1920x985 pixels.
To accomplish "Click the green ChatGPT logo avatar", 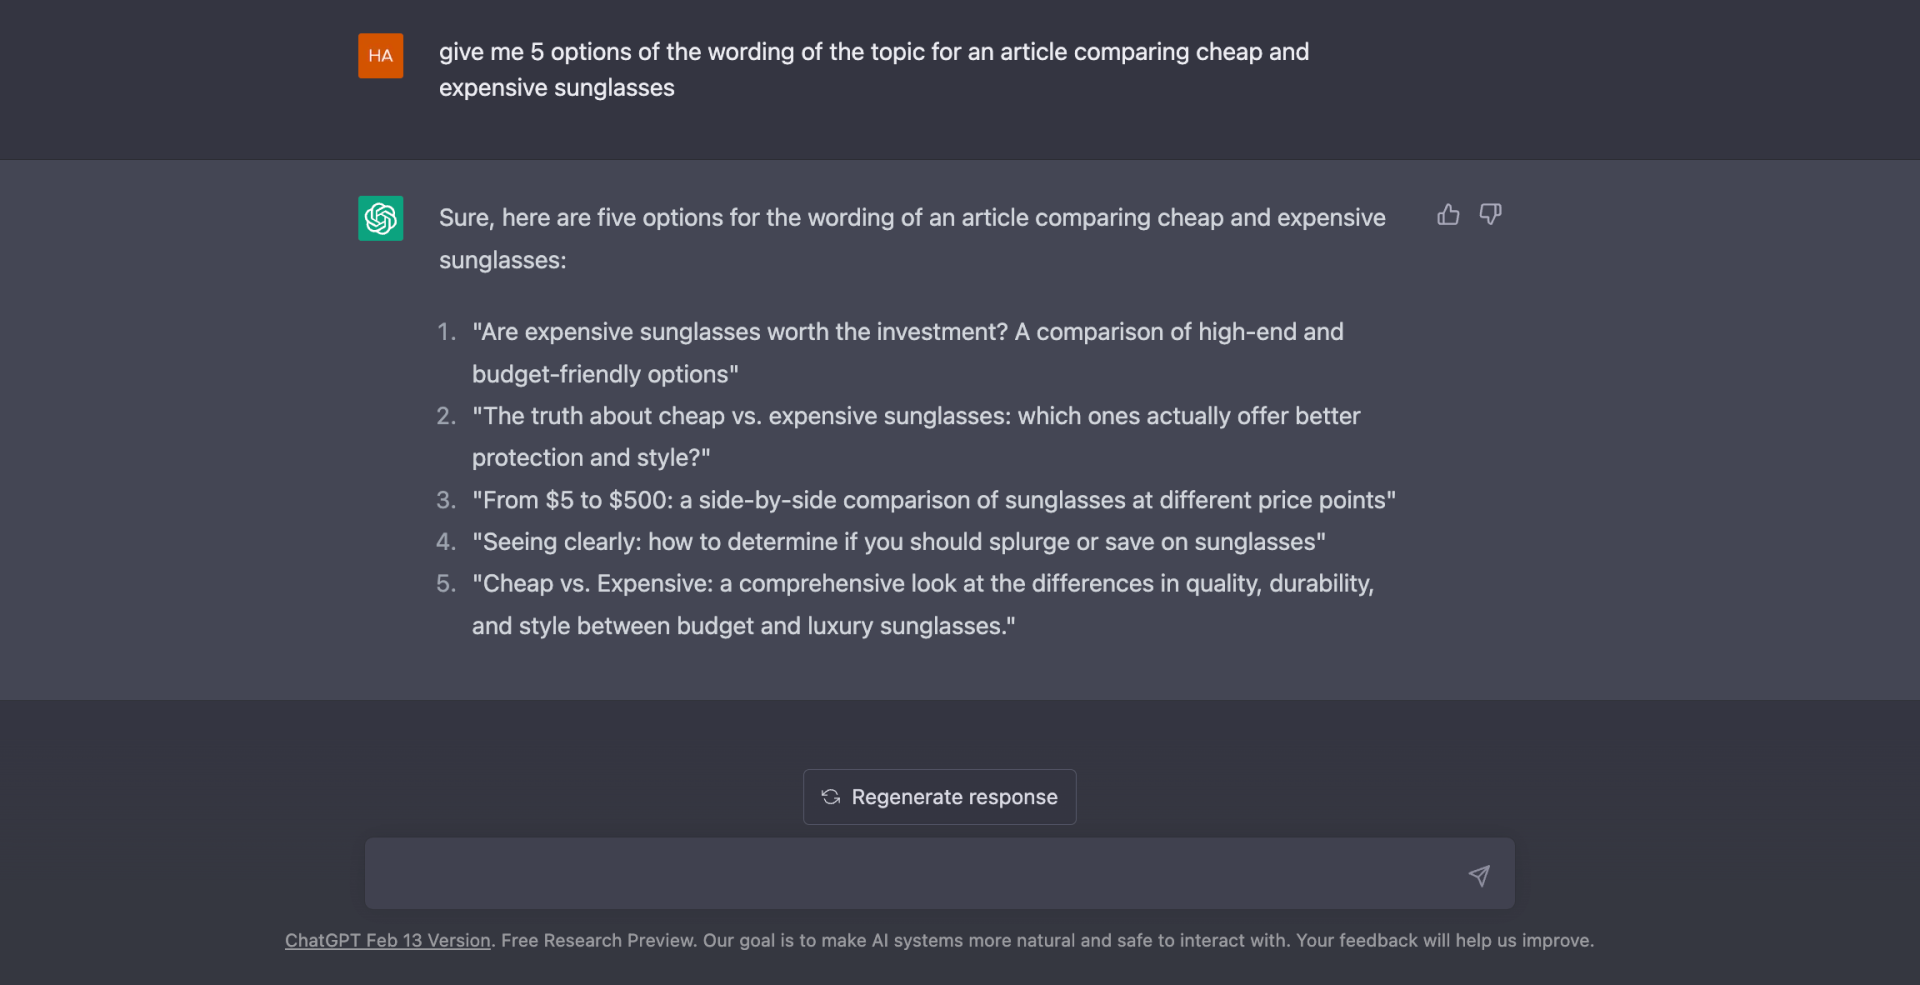I will [x=381, y=218].
